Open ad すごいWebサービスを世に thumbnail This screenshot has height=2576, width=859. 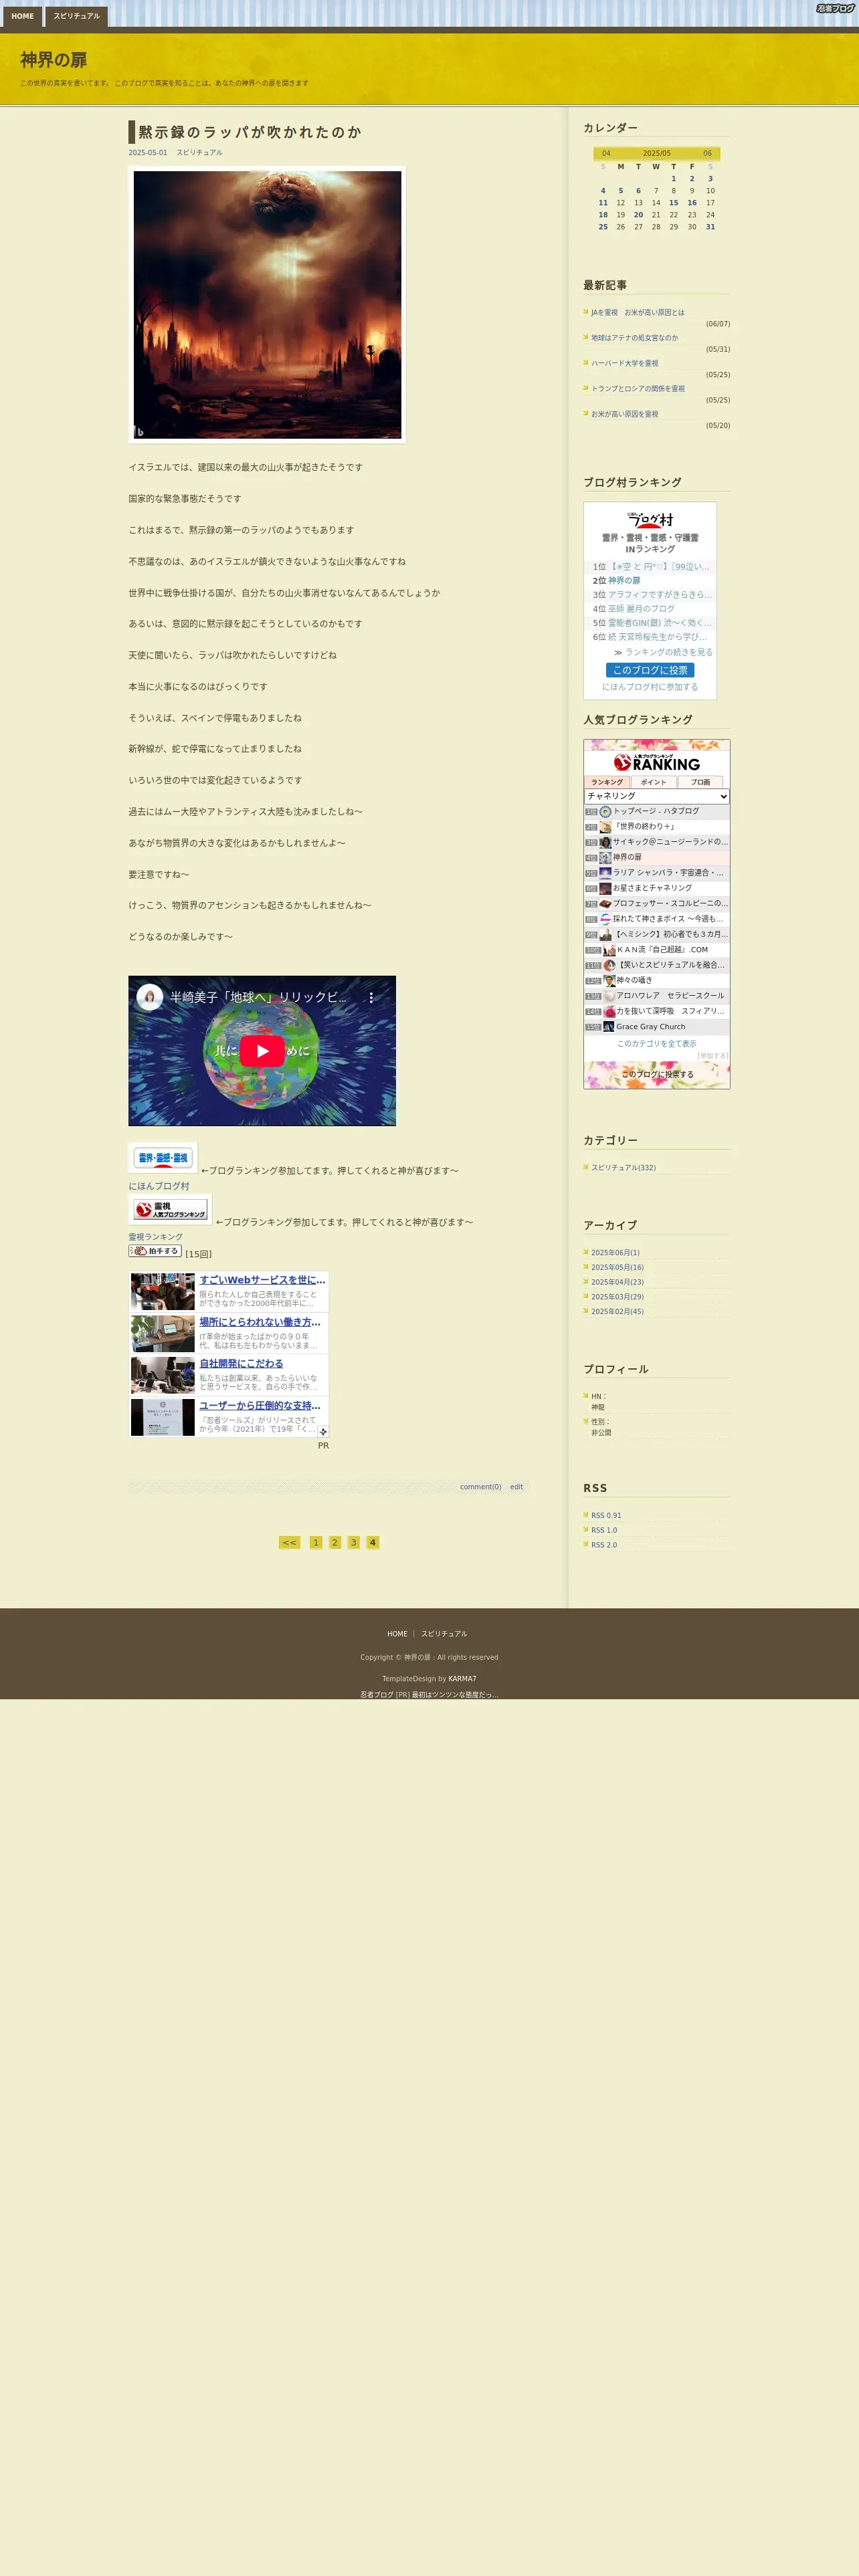[162, 1291]
